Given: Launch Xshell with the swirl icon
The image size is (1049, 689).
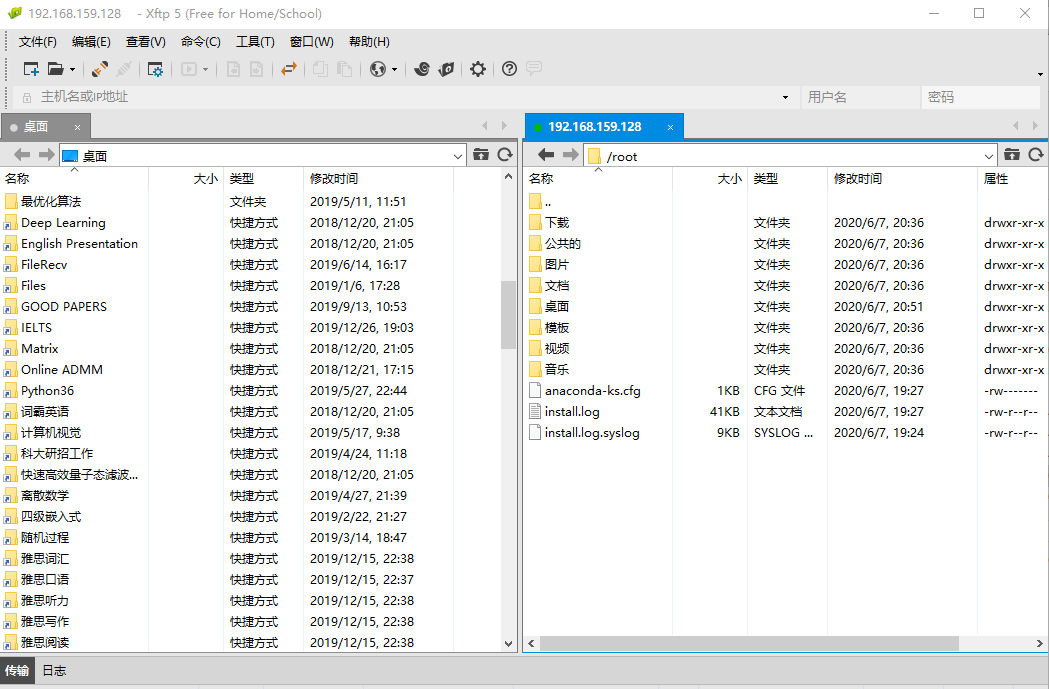Looking at the screenshot, I should click(422, 69).
